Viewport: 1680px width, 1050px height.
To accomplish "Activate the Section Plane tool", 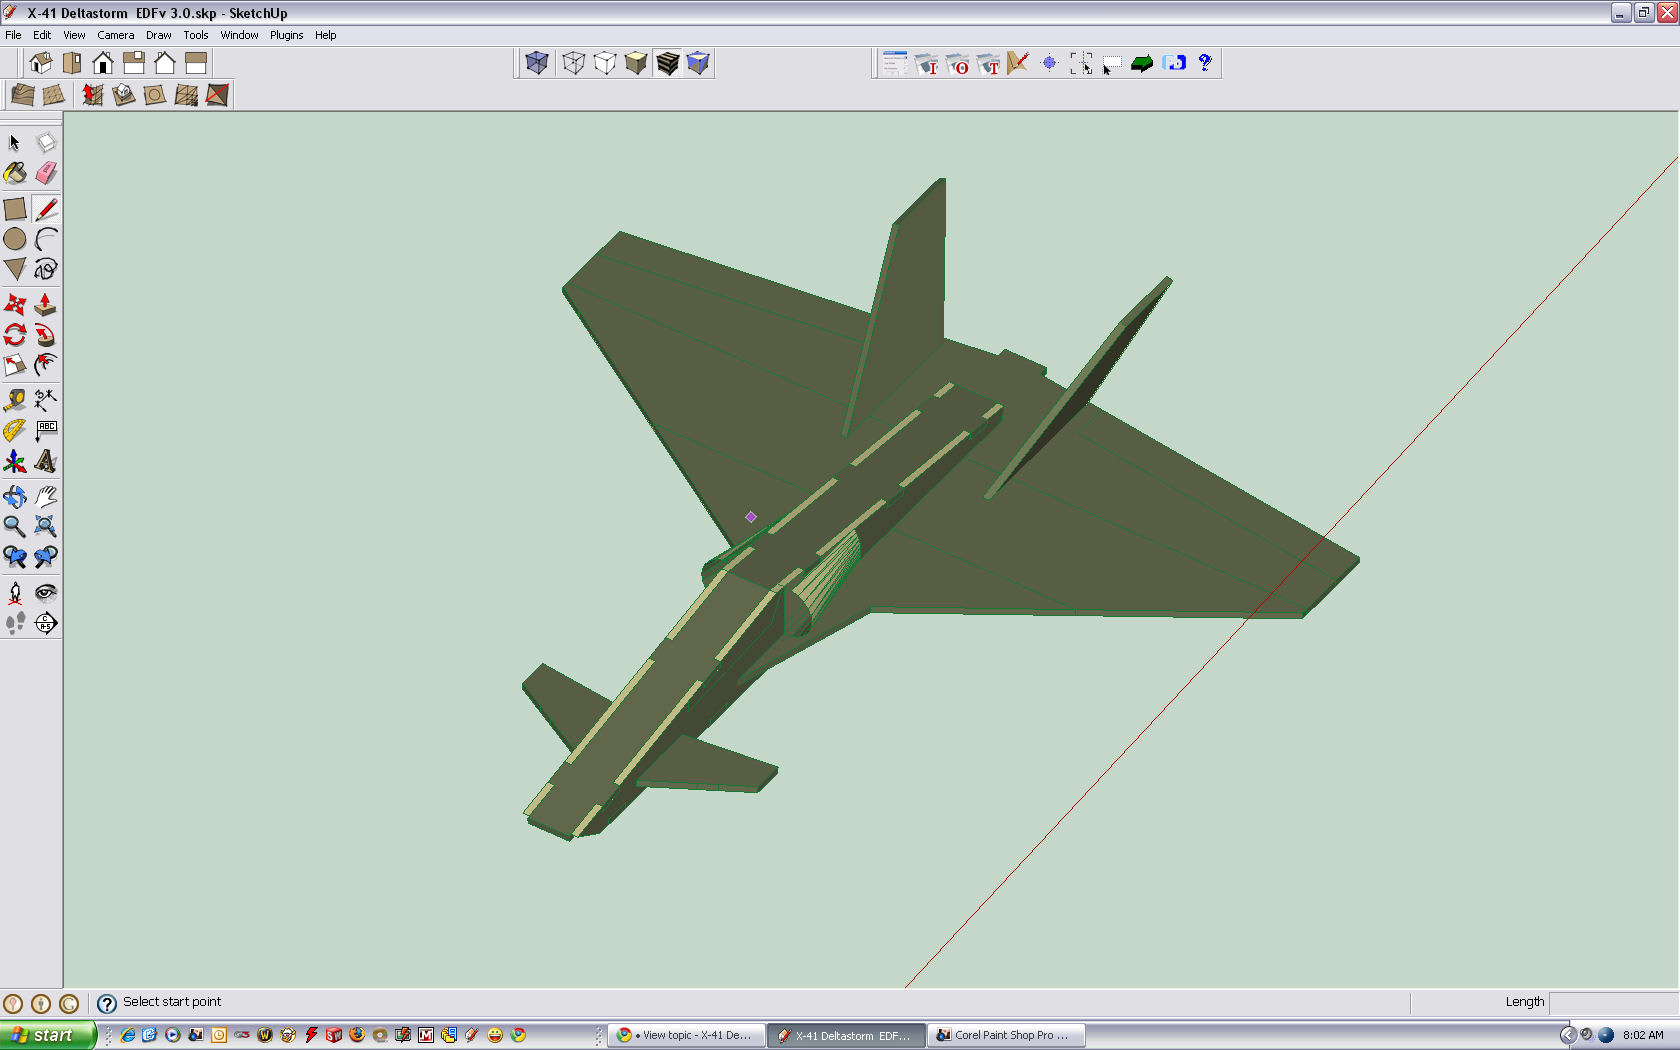I will point(46,623).
